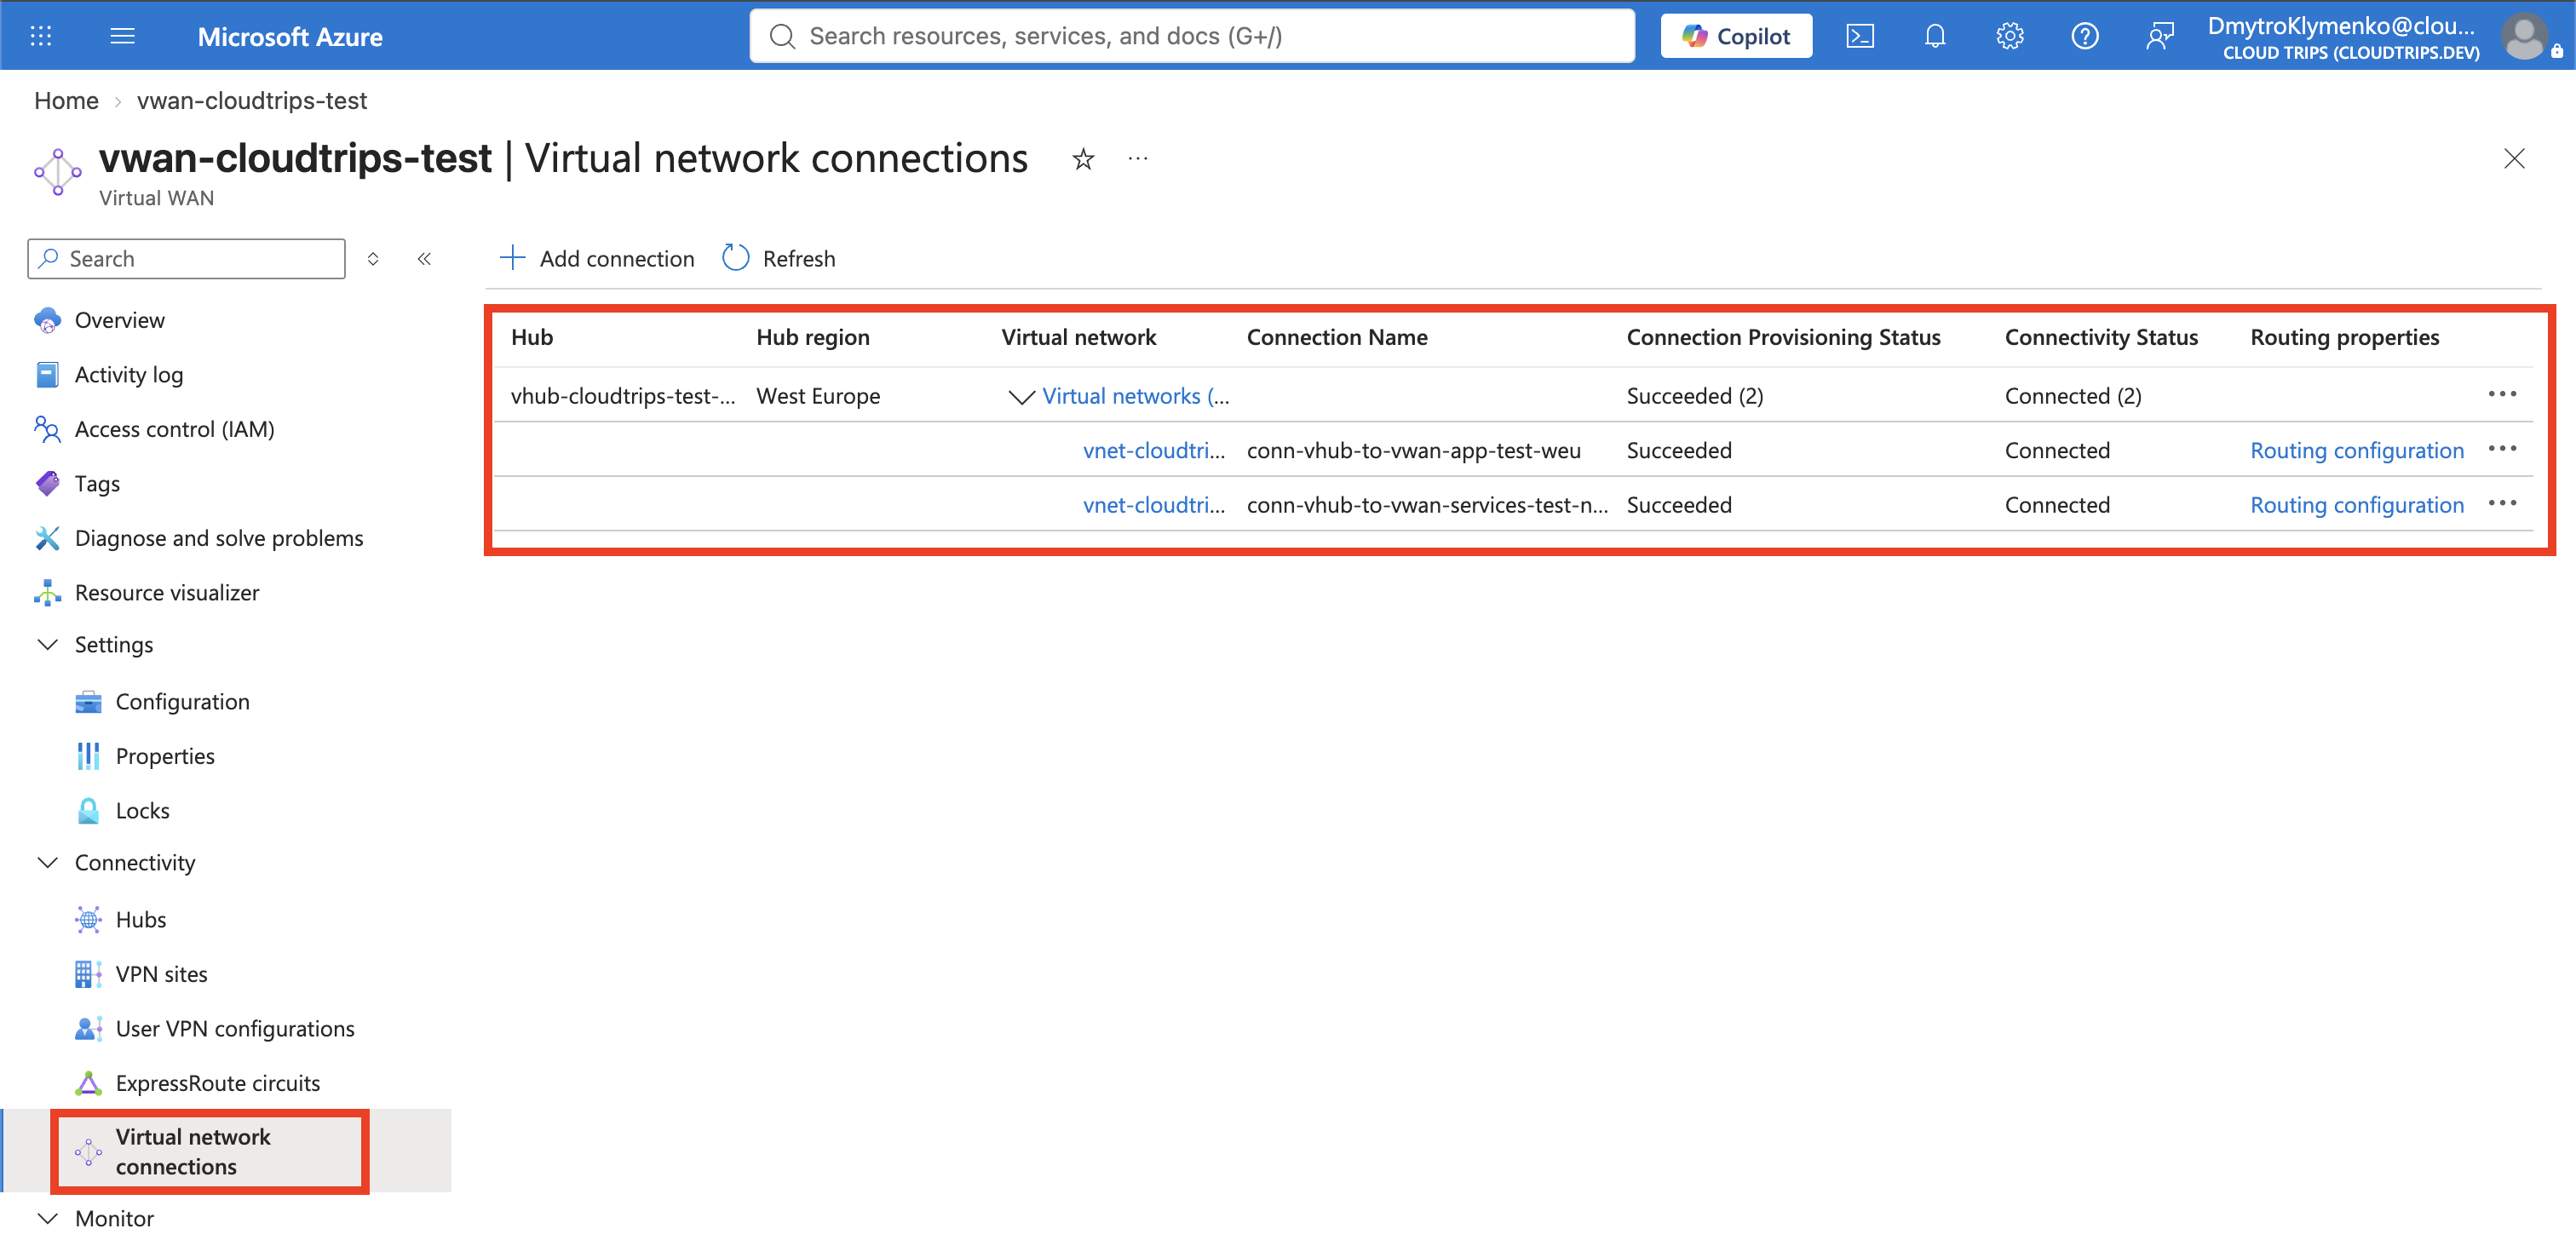Open Routing configuration for services-test connection
The height and width of the screenshot is (1240, 2576).
pos(2357,506)
